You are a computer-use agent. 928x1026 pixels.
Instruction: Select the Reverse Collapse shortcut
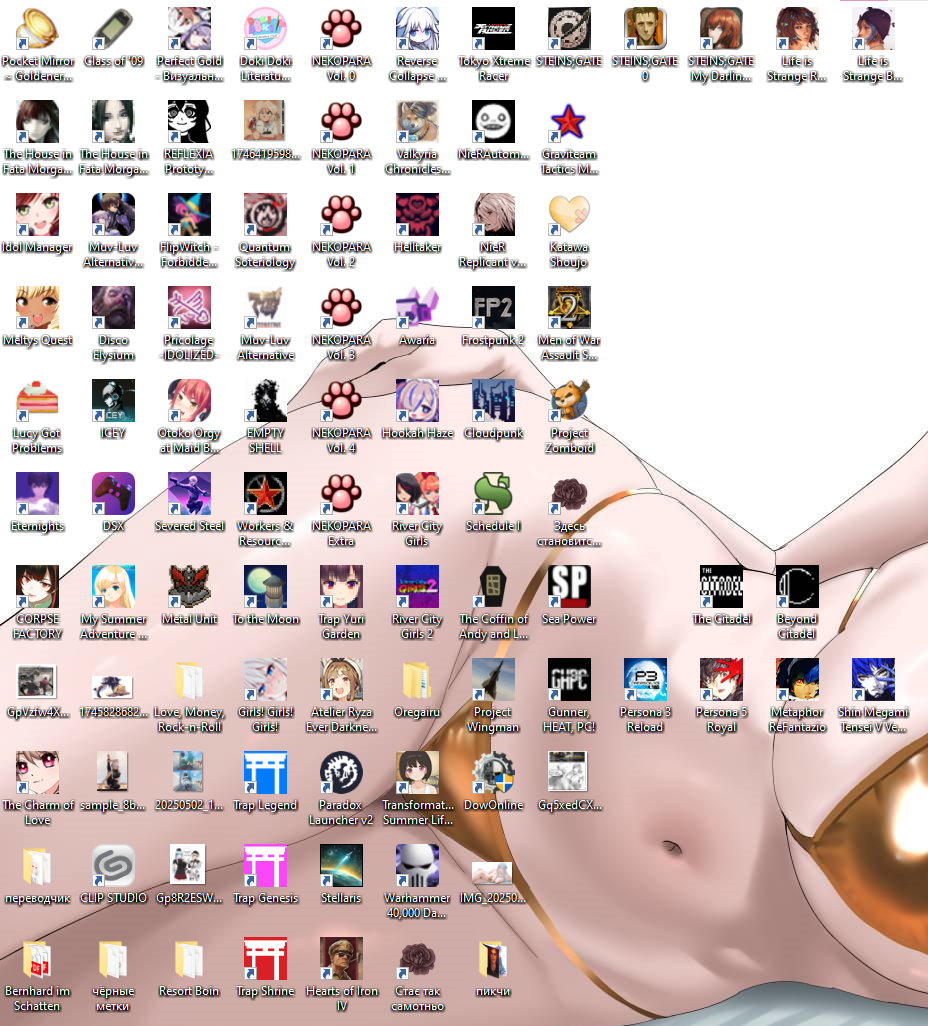417,29
